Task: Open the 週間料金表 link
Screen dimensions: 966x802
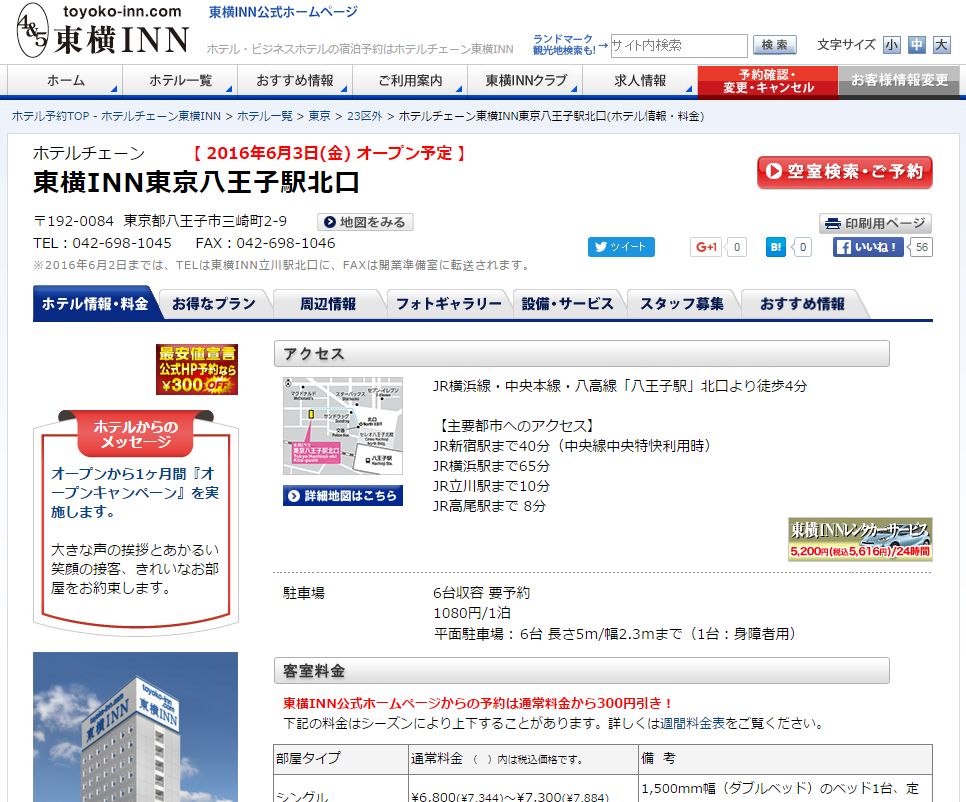Action: pyautogui.click(x=692, y=723)
